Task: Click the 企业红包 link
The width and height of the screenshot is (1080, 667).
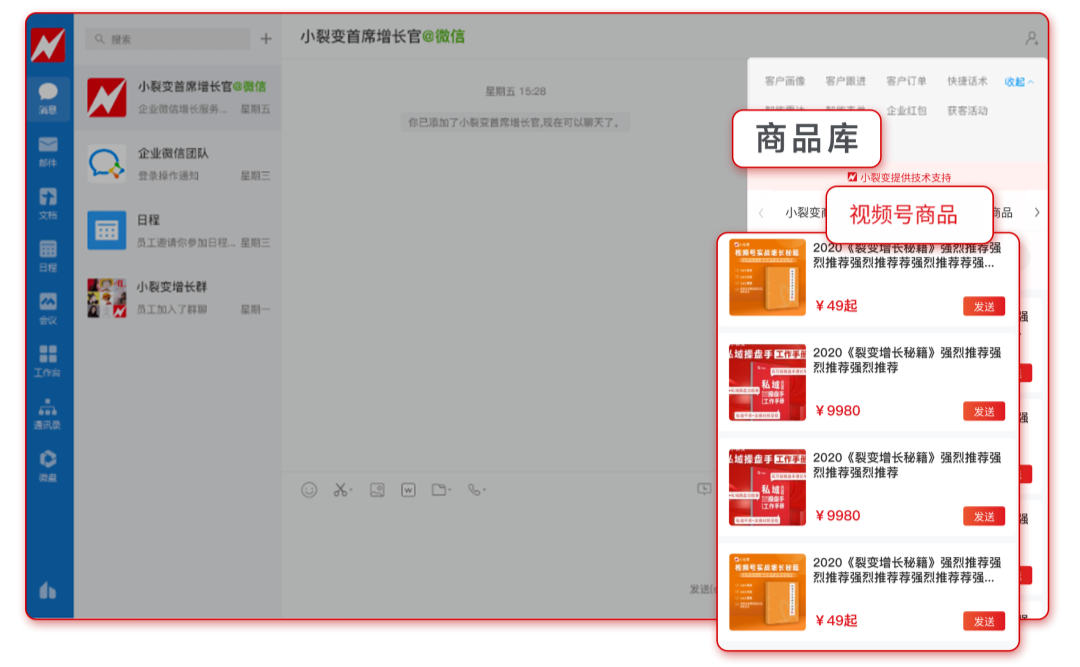Action: pos(908,110)
